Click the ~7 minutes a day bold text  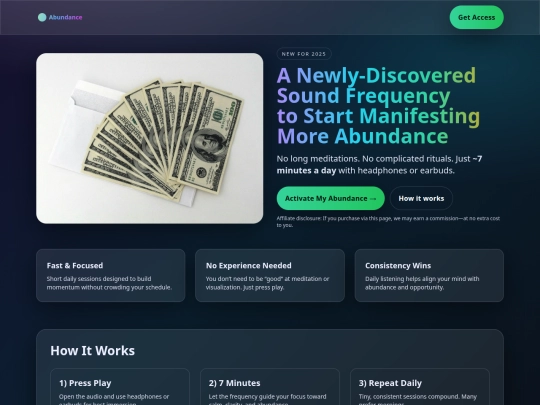point(379,165)
